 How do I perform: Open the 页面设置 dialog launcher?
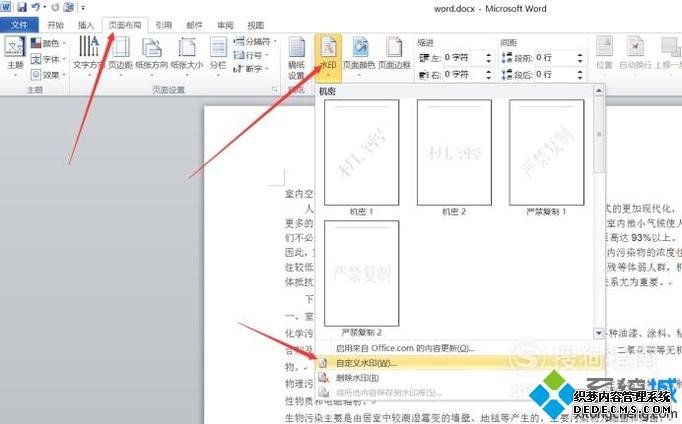[x=275, y=90]
